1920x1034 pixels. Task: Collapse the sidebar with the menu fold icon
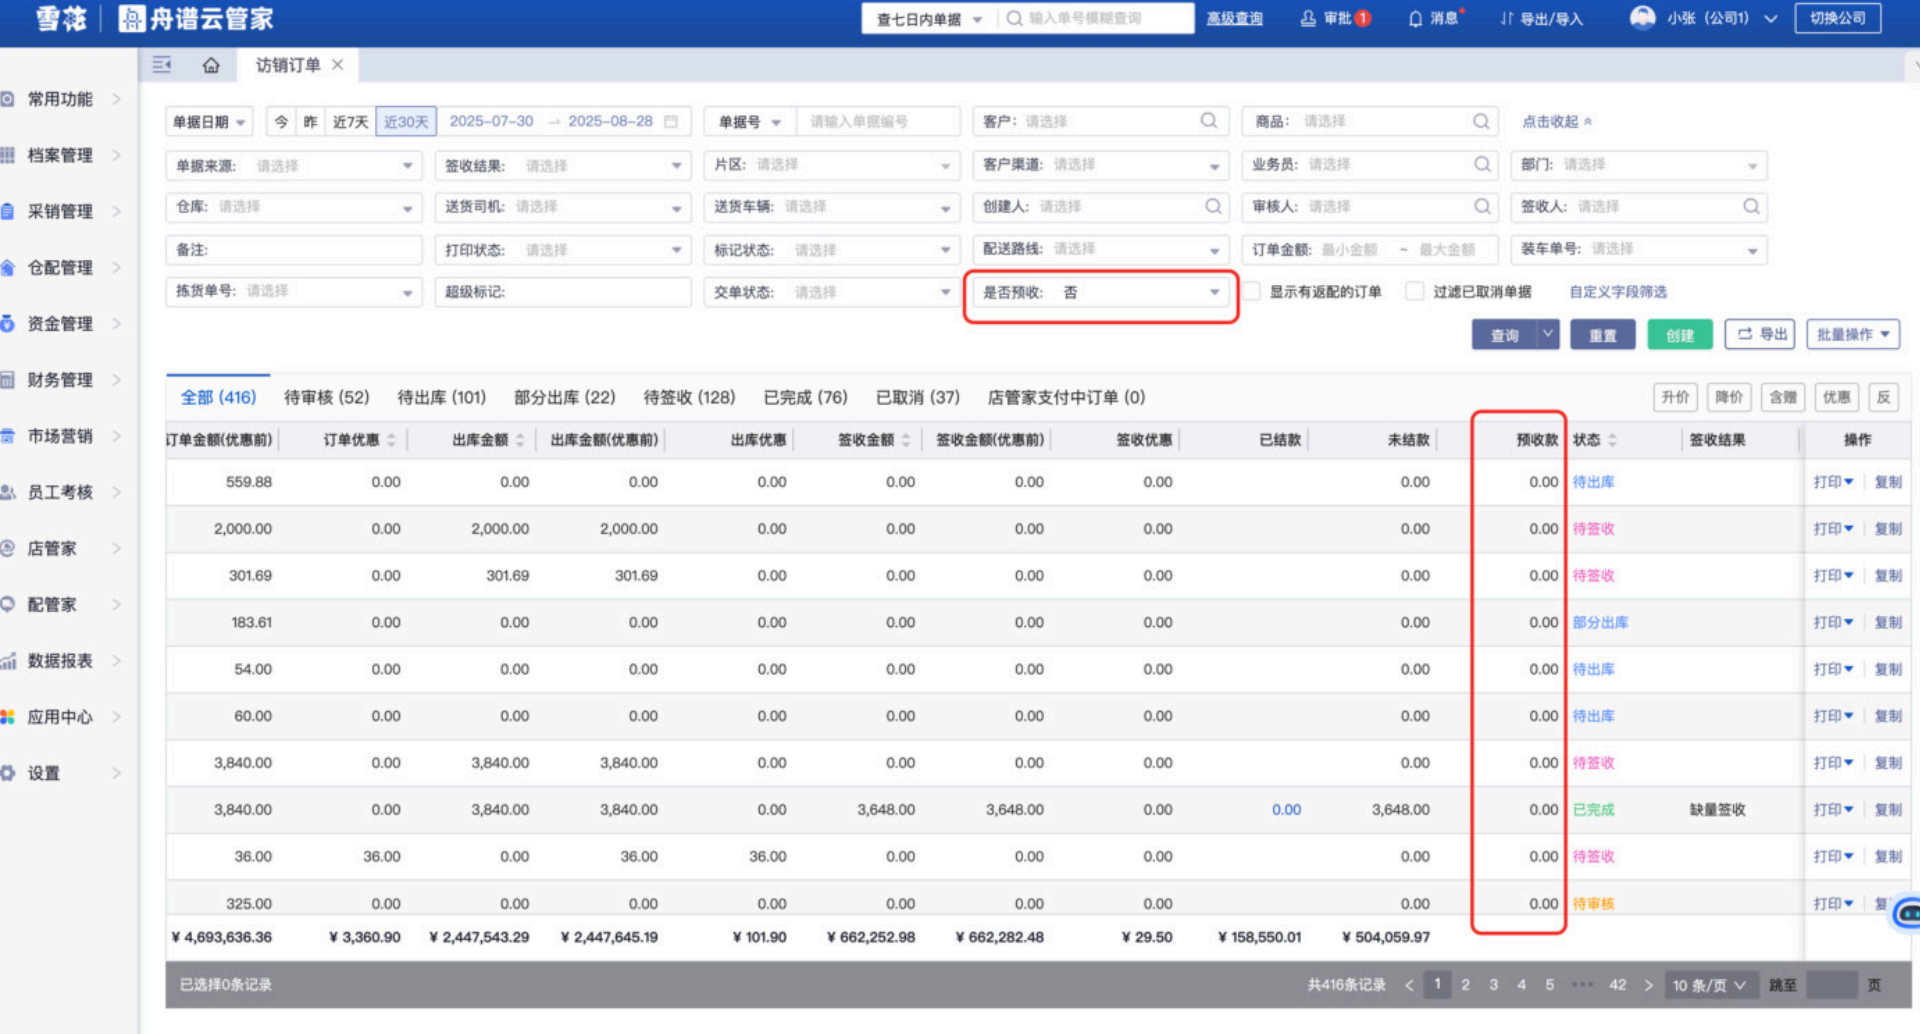(162, 65)
